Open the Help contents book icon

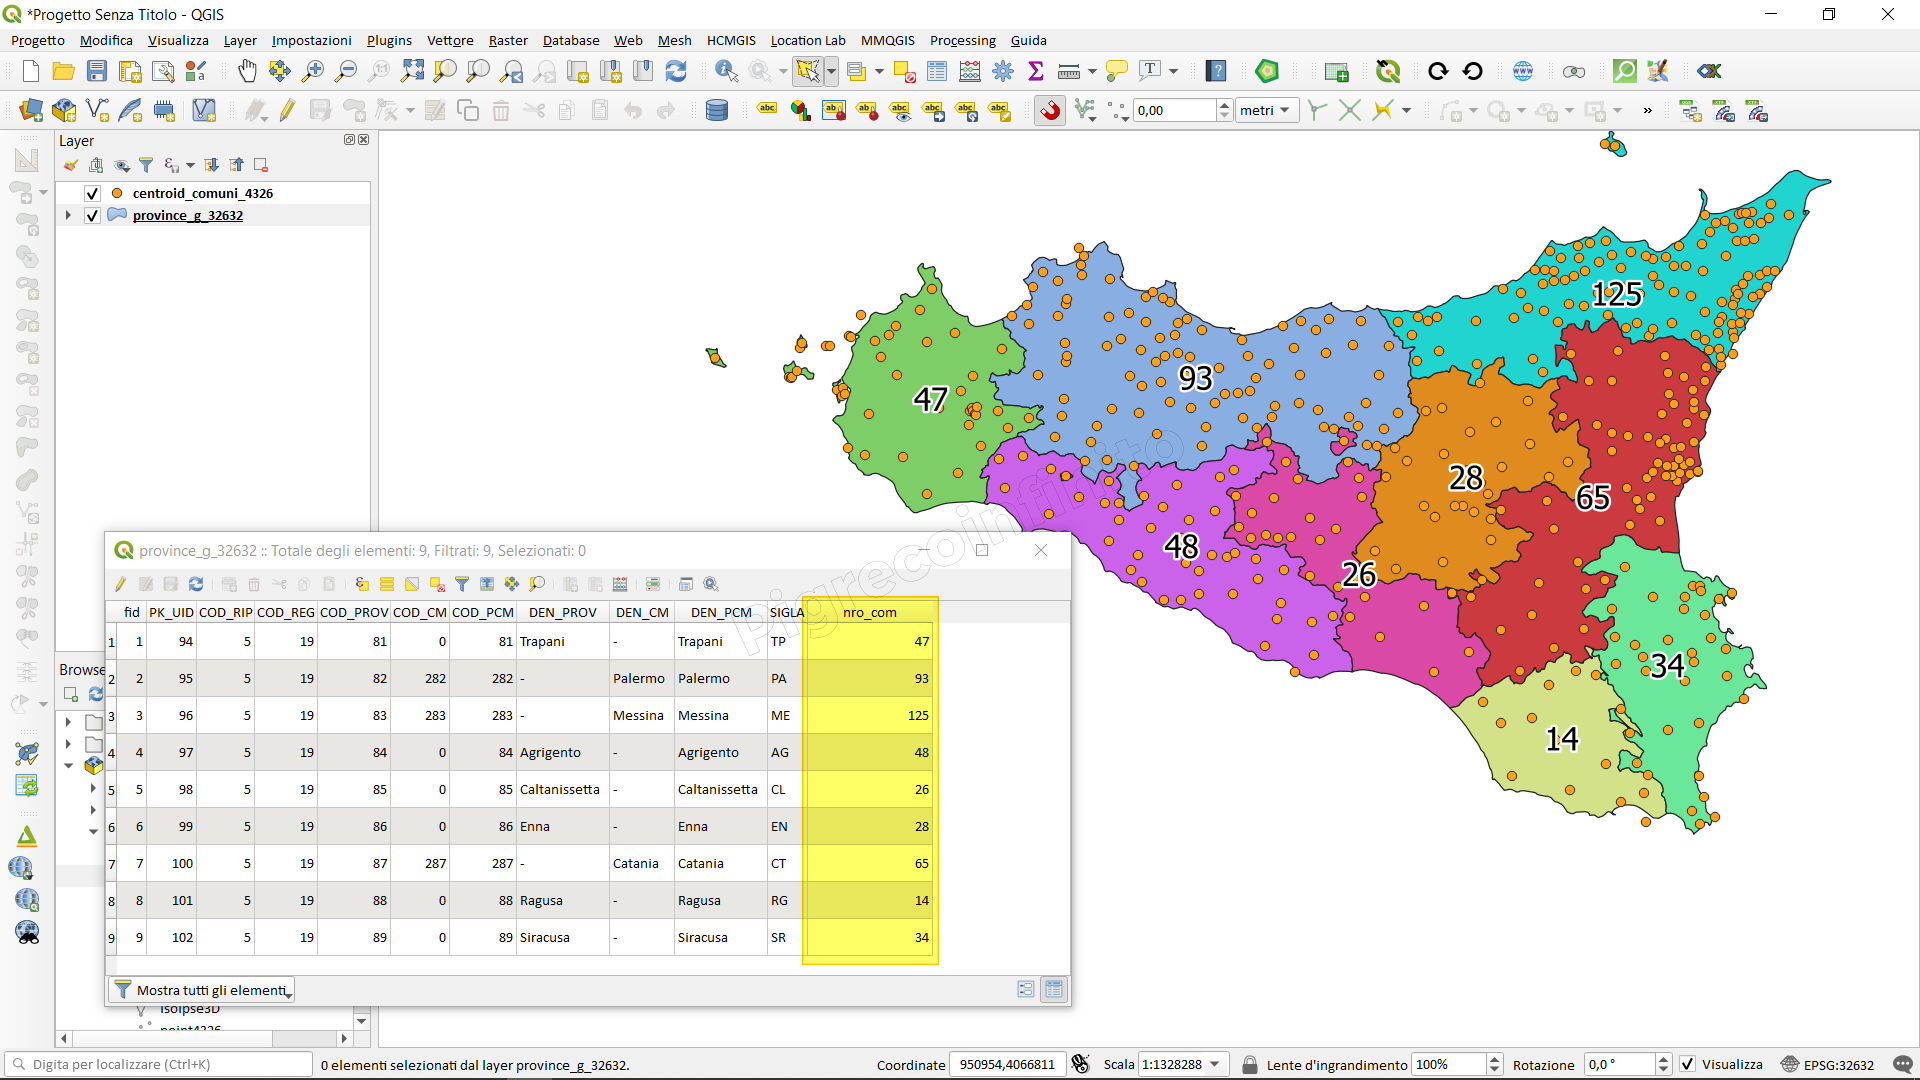click(1216, 71)
